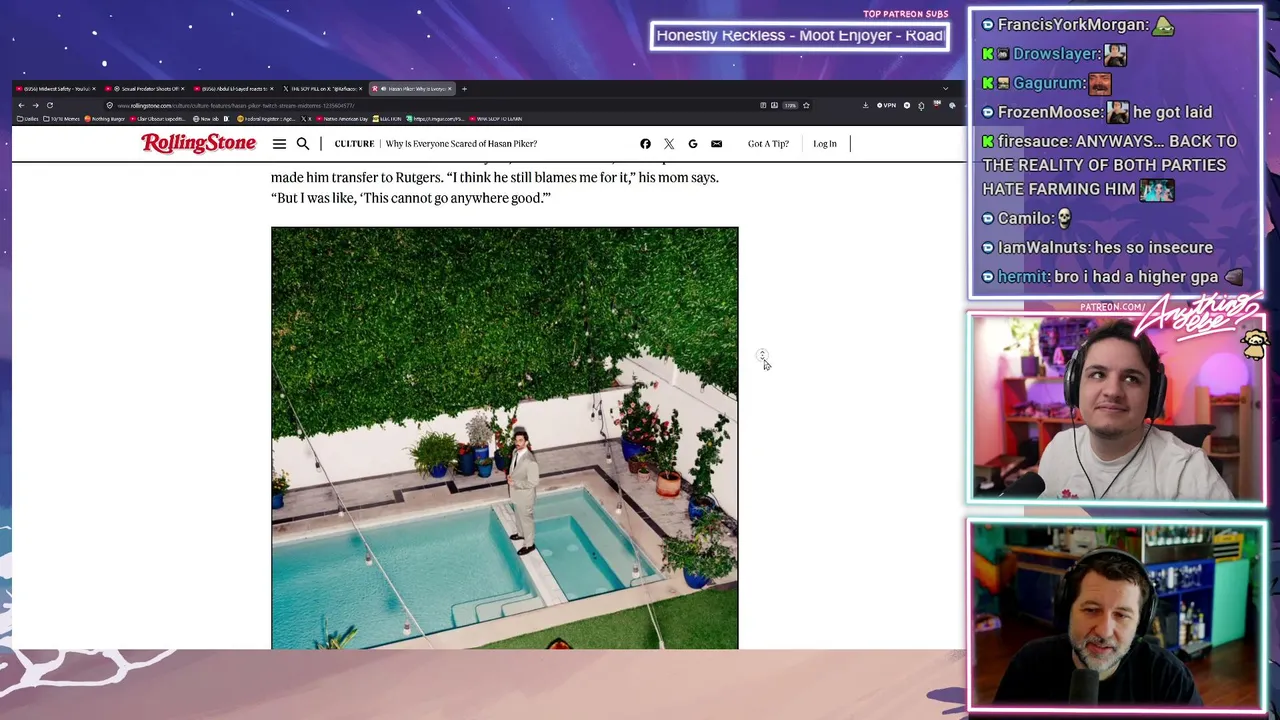Open the Google icon in site header
The height and width of the screenshot is (720, 1280).
tap(692, 144)
